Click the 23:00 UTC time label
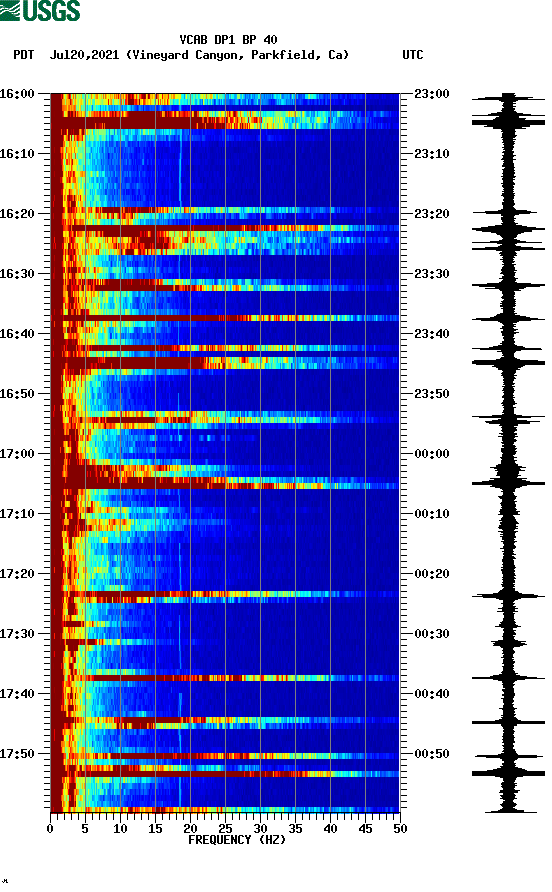 click(432, 94)
